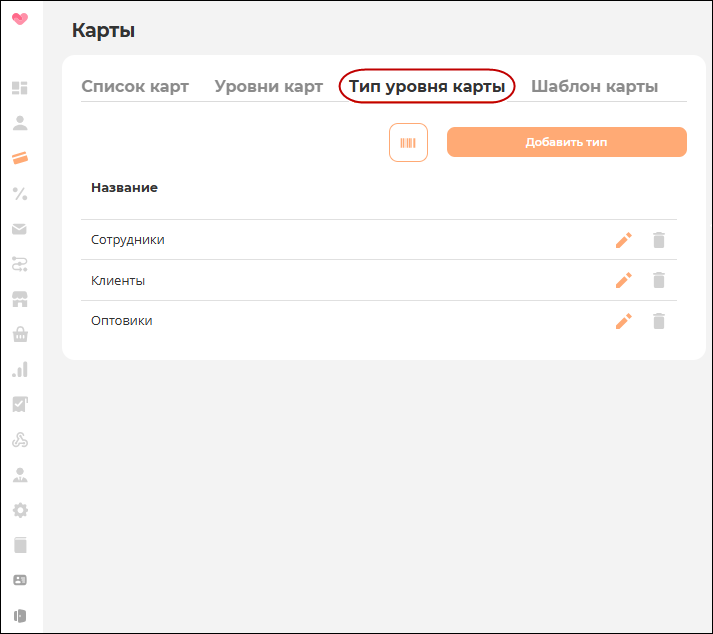Switch to the Список карт tab

coord(135,86)
